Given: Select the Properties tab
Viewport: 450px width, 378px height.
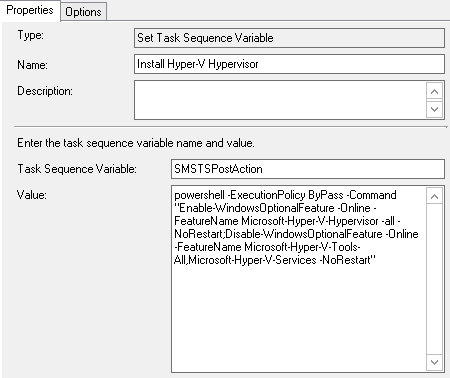Looking at the screenshot, I should (30, 10).
